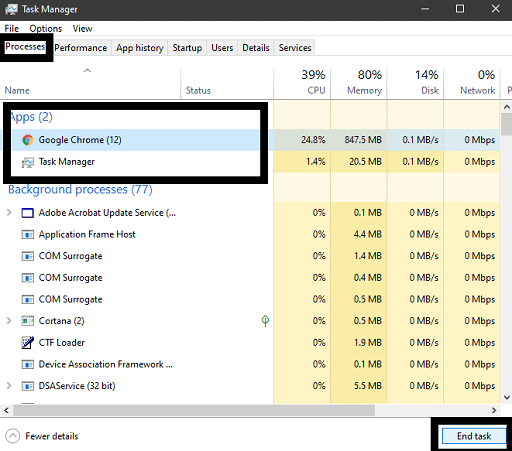The width and height of the screenshot is (512, 451).
Task: Open the Options menu
Action: 46,29
